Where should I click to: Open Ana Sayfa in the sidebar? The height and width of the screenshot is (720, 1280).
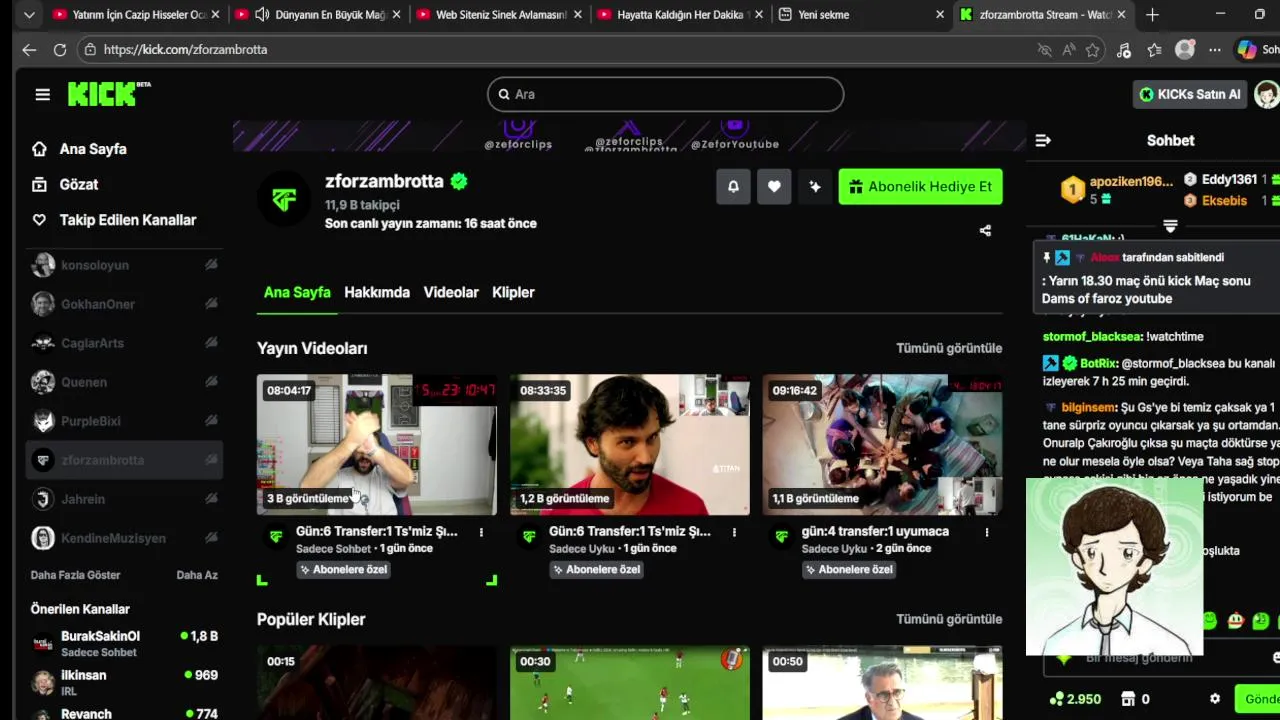click(x=93, y=149)
